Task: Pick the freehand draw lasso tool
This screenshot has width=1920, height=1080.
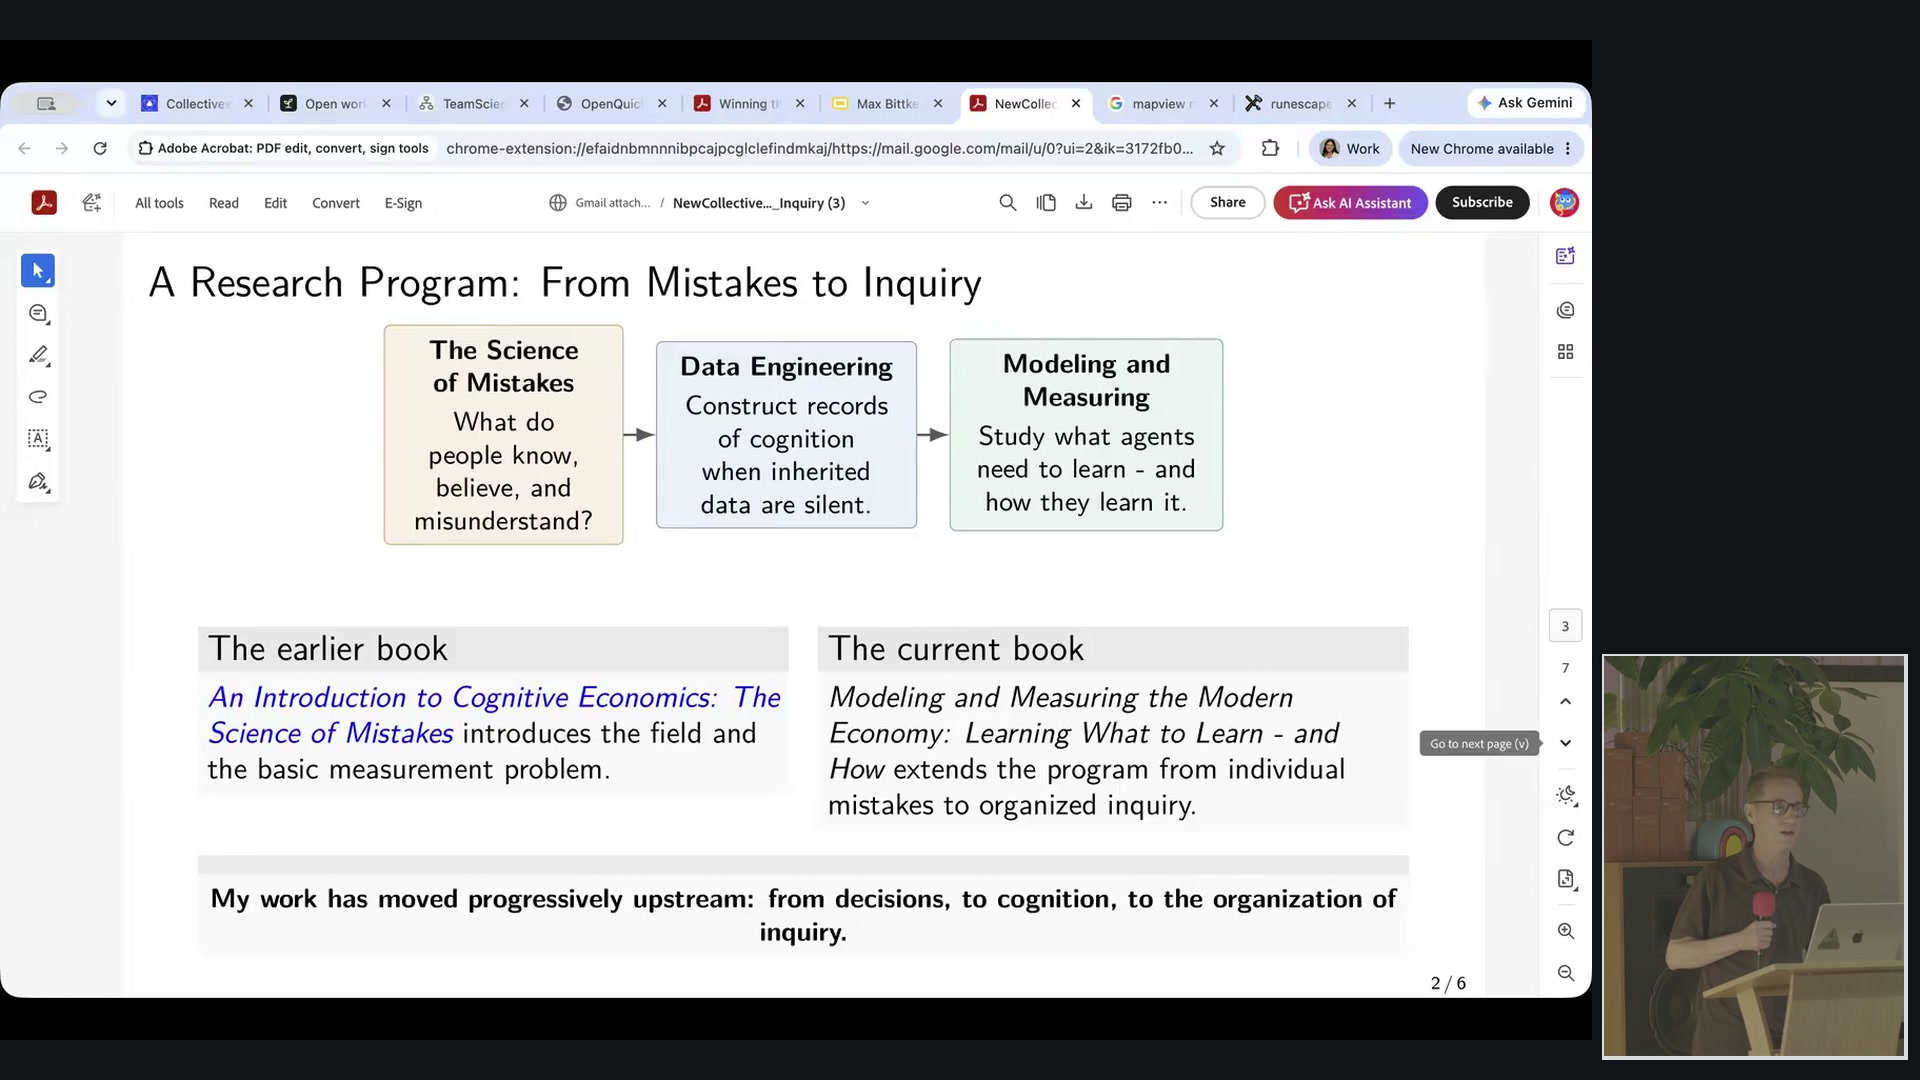Action: coord(38,397)
